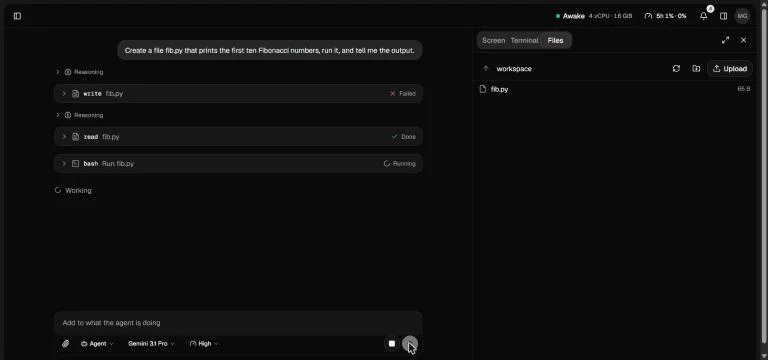Refresh the workspace file list
The height and width of the screenshot is (360, 768).
click(676, 69)
